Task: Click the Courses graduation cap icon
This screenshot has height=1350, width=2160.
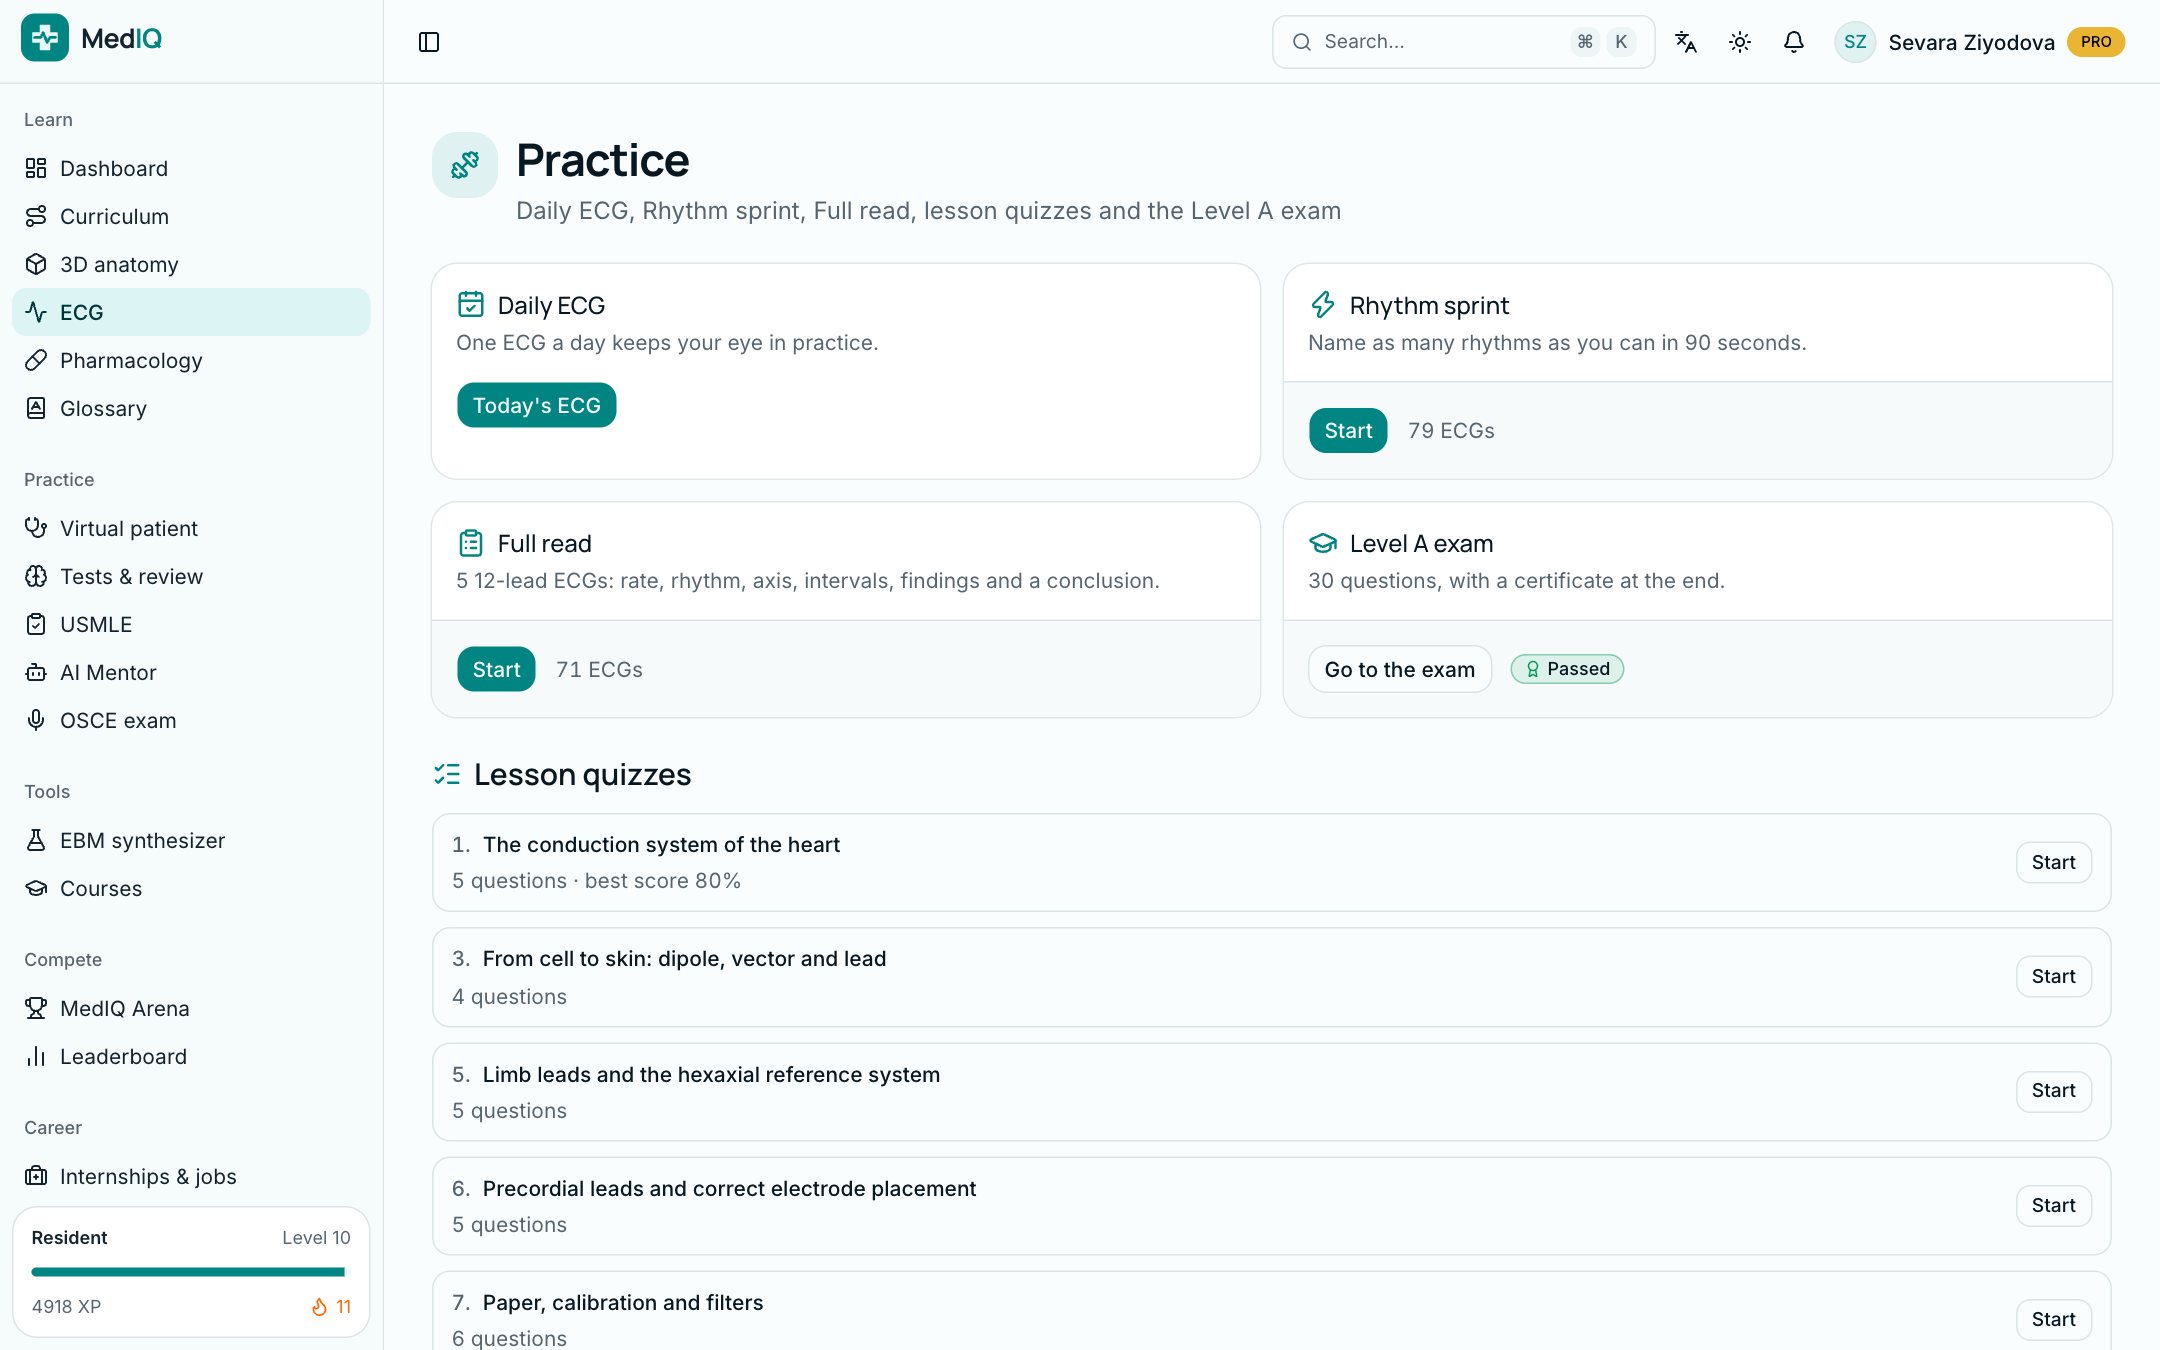Action: 36,888
